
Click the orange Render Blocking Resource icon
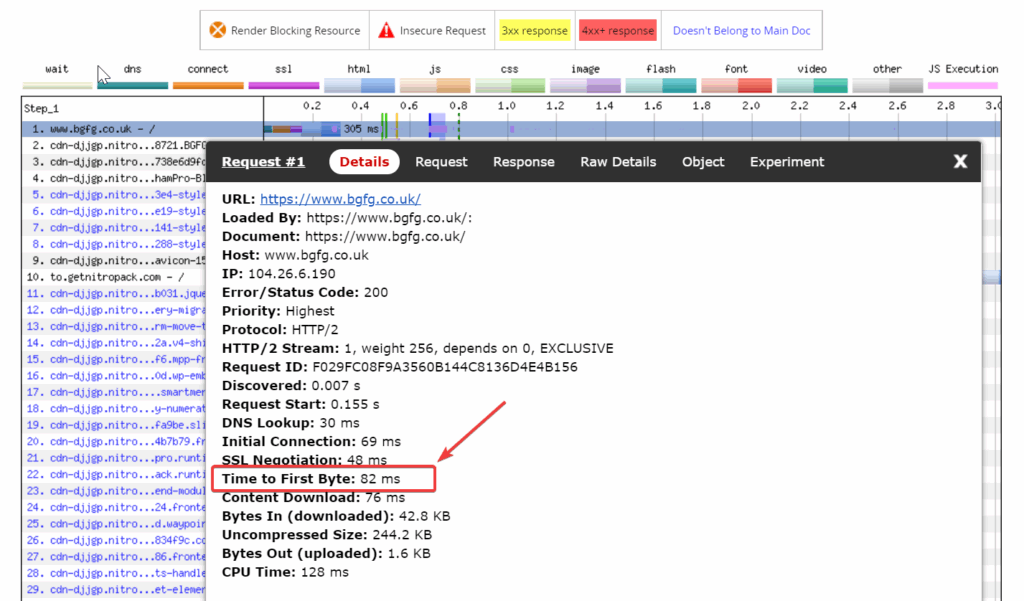click(x=217, y=31)
